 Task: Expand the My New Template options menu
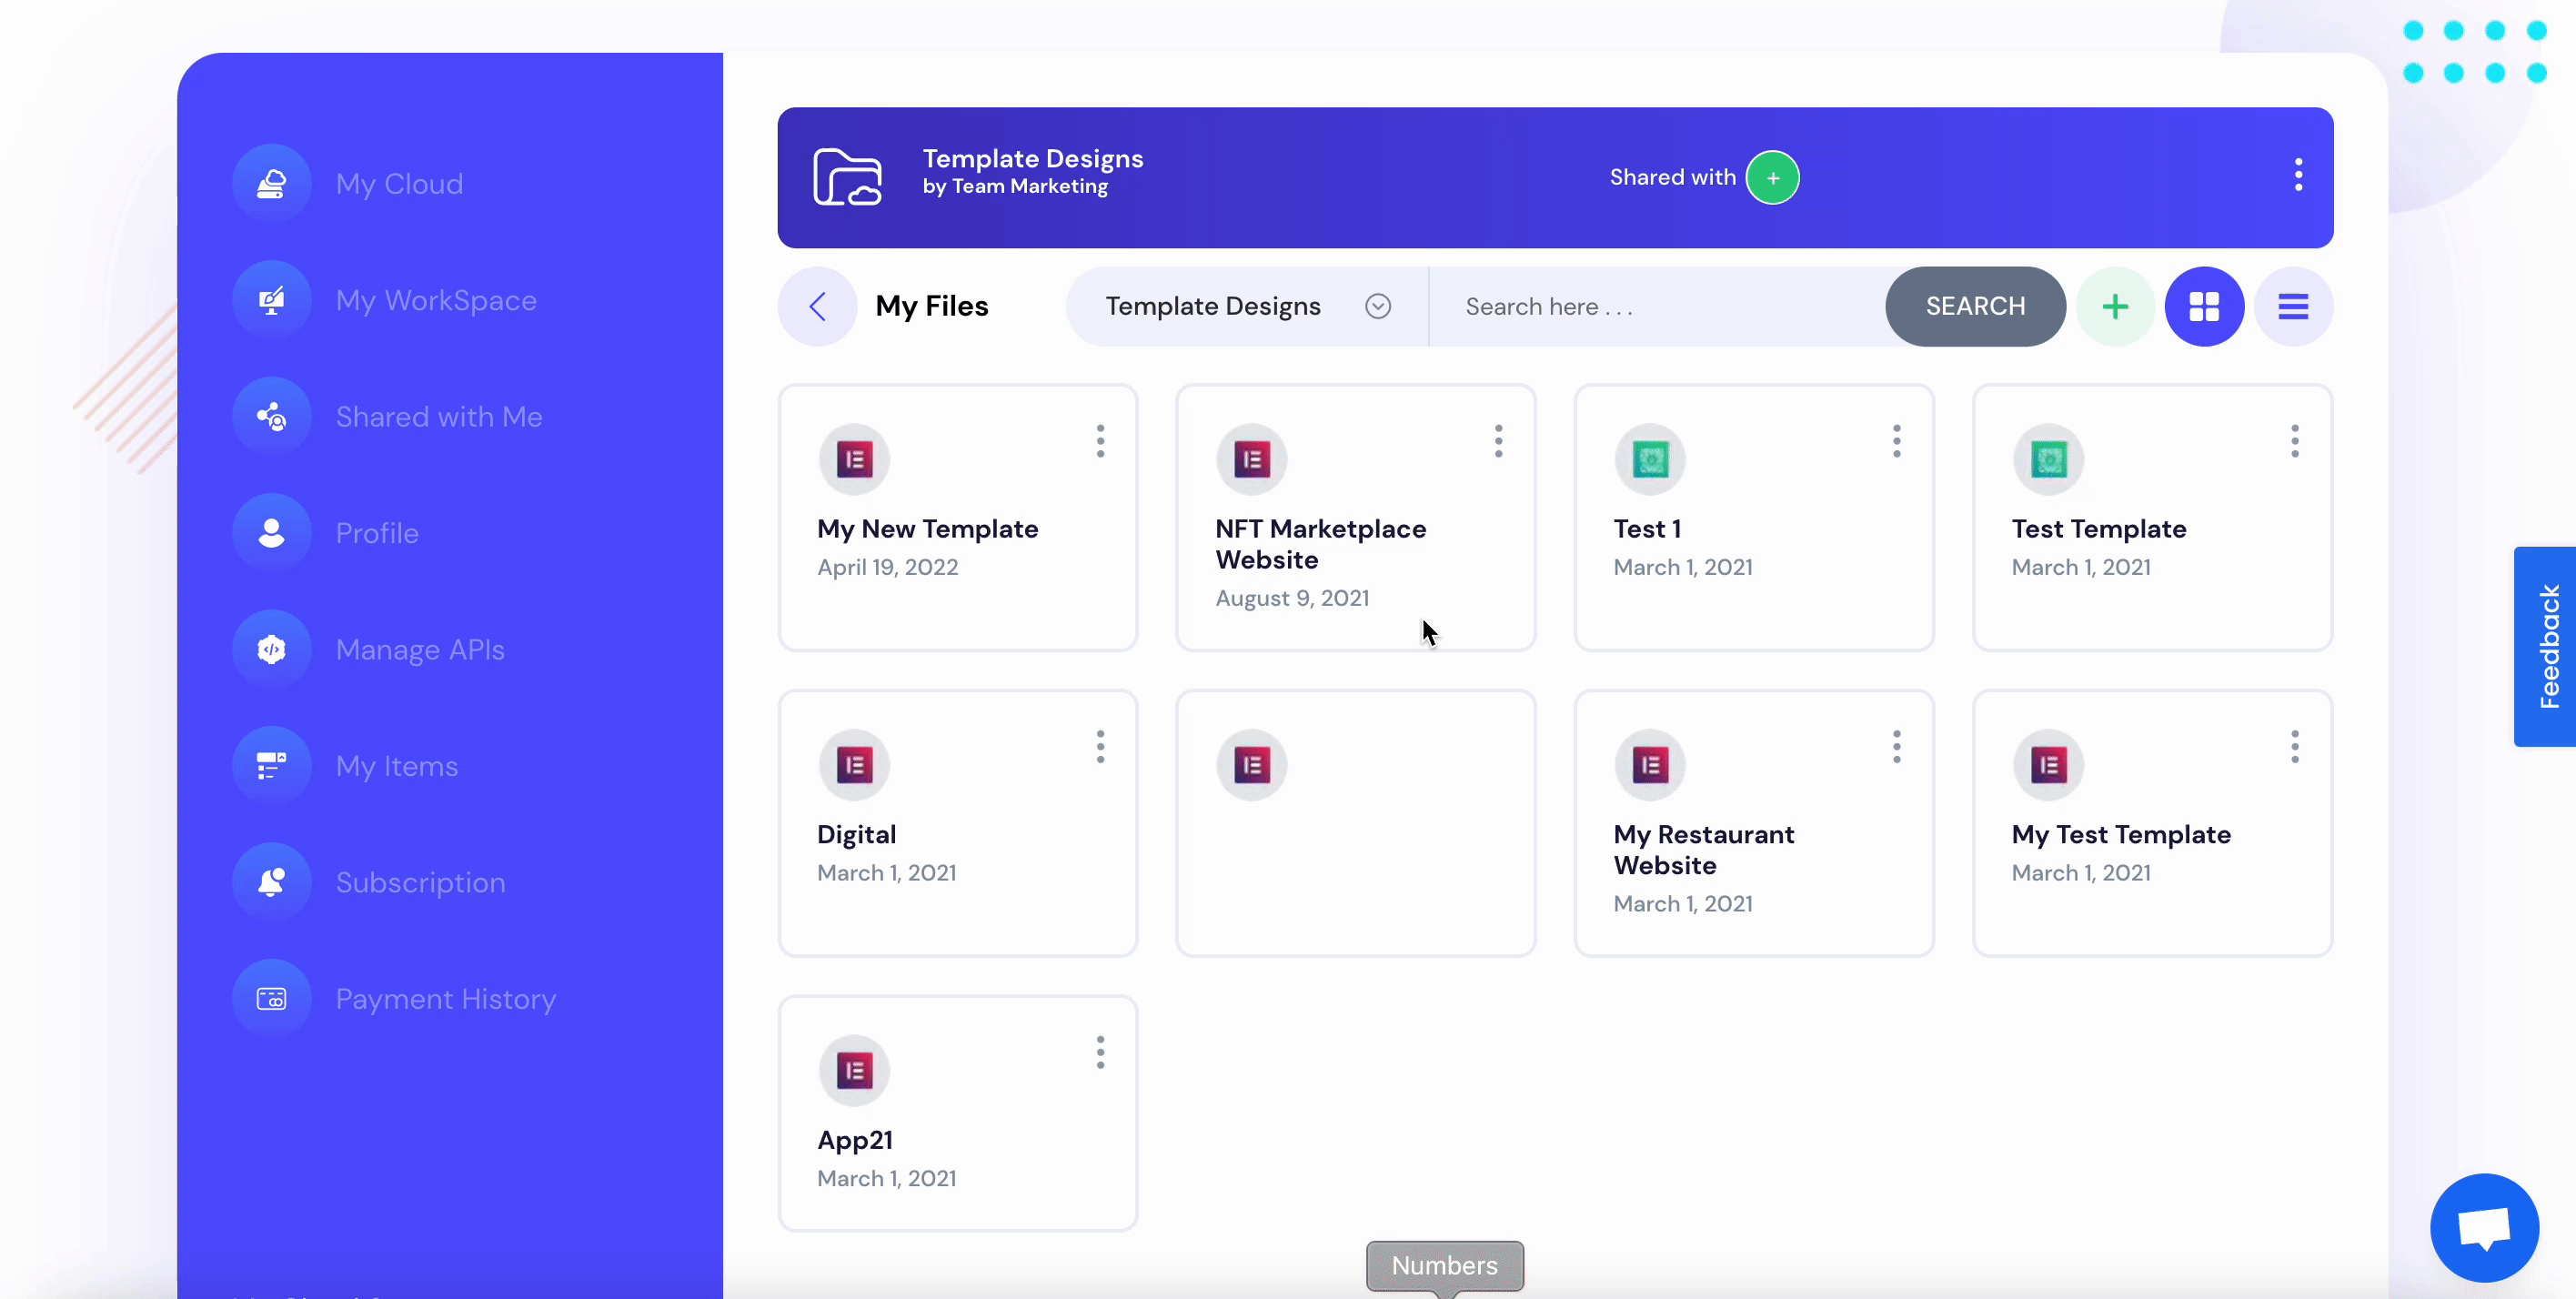[x=1098, y=440]
